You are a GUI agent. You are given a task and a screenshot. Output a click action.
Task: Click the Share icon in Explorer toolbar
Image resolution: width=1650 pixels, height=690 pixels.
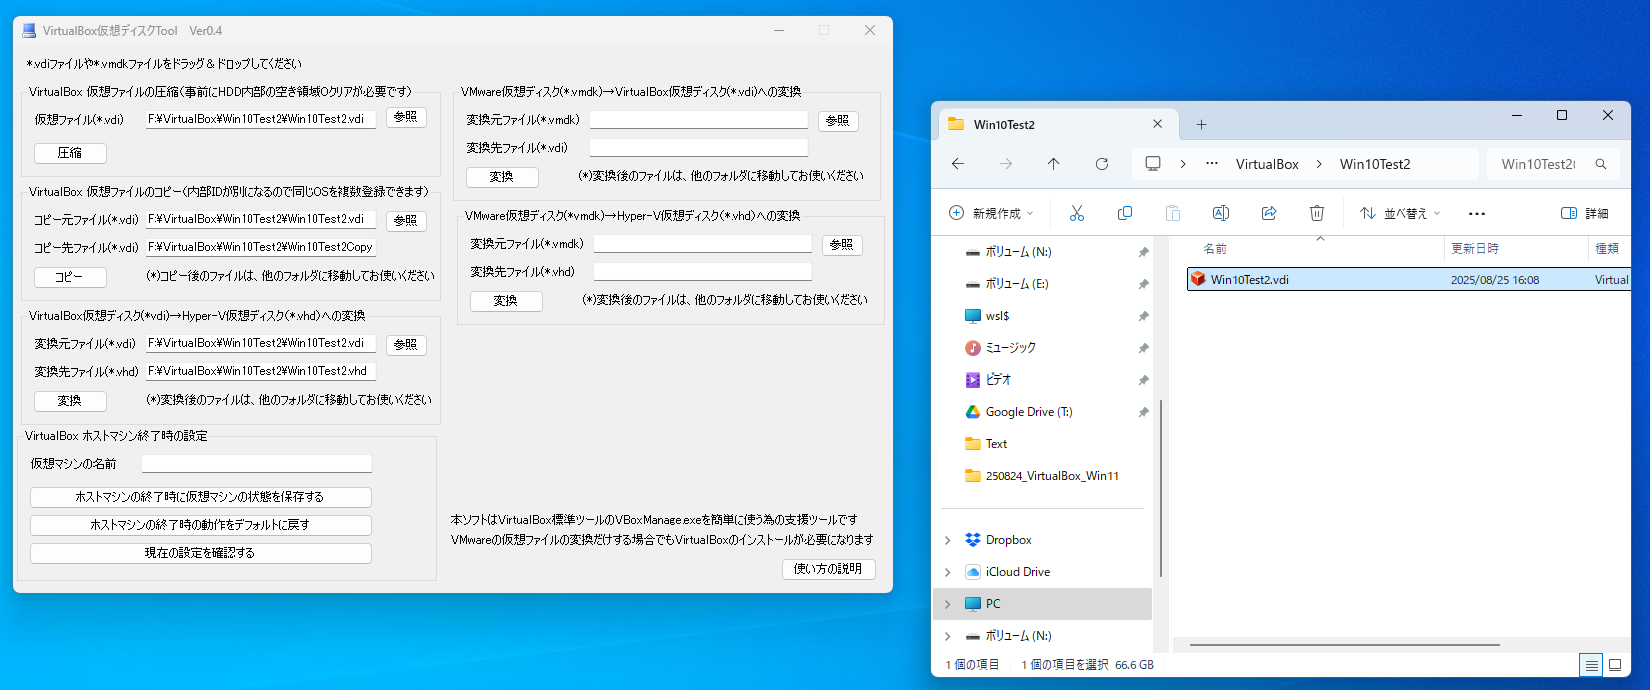tap(1269, 213)
